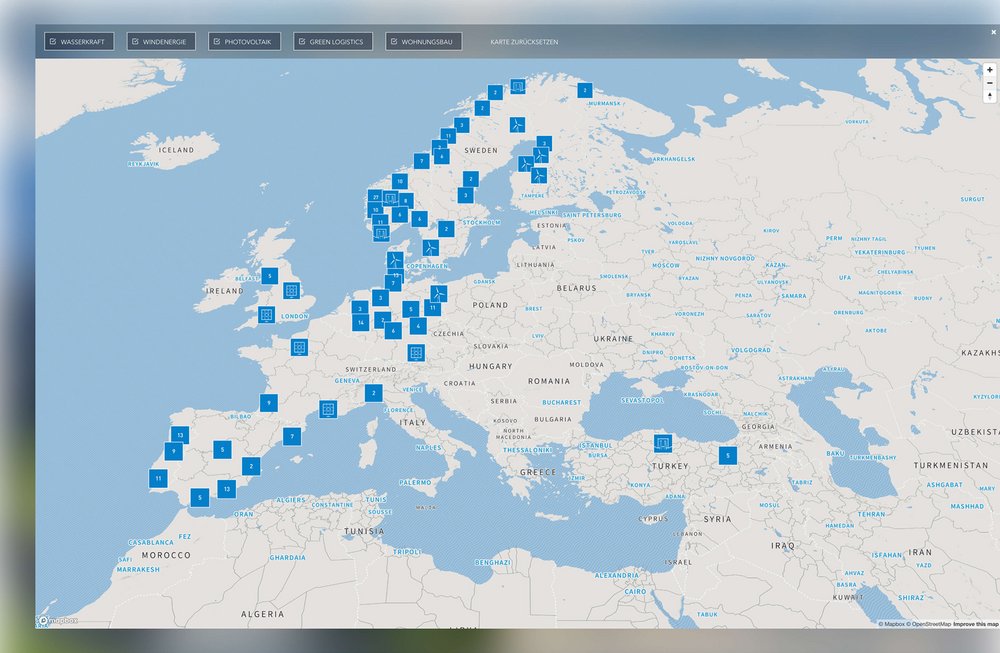
Task: Open cluster 5 in central Spain
Action: (222, 450)
